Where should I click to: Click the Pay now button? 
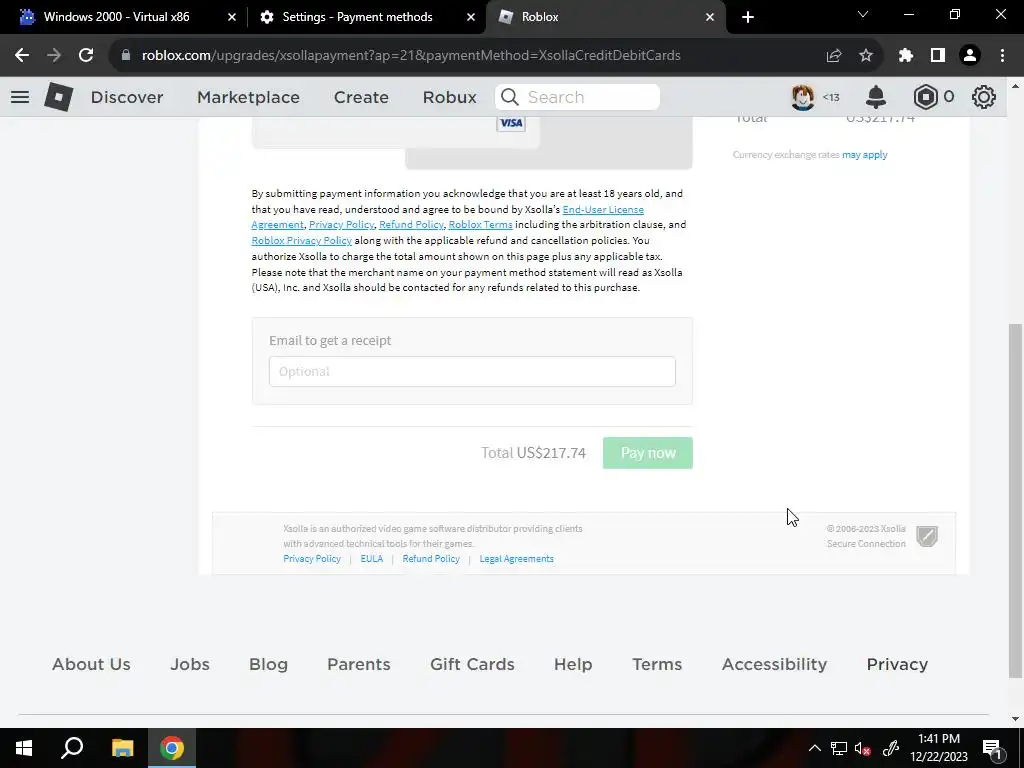[647, 453]
